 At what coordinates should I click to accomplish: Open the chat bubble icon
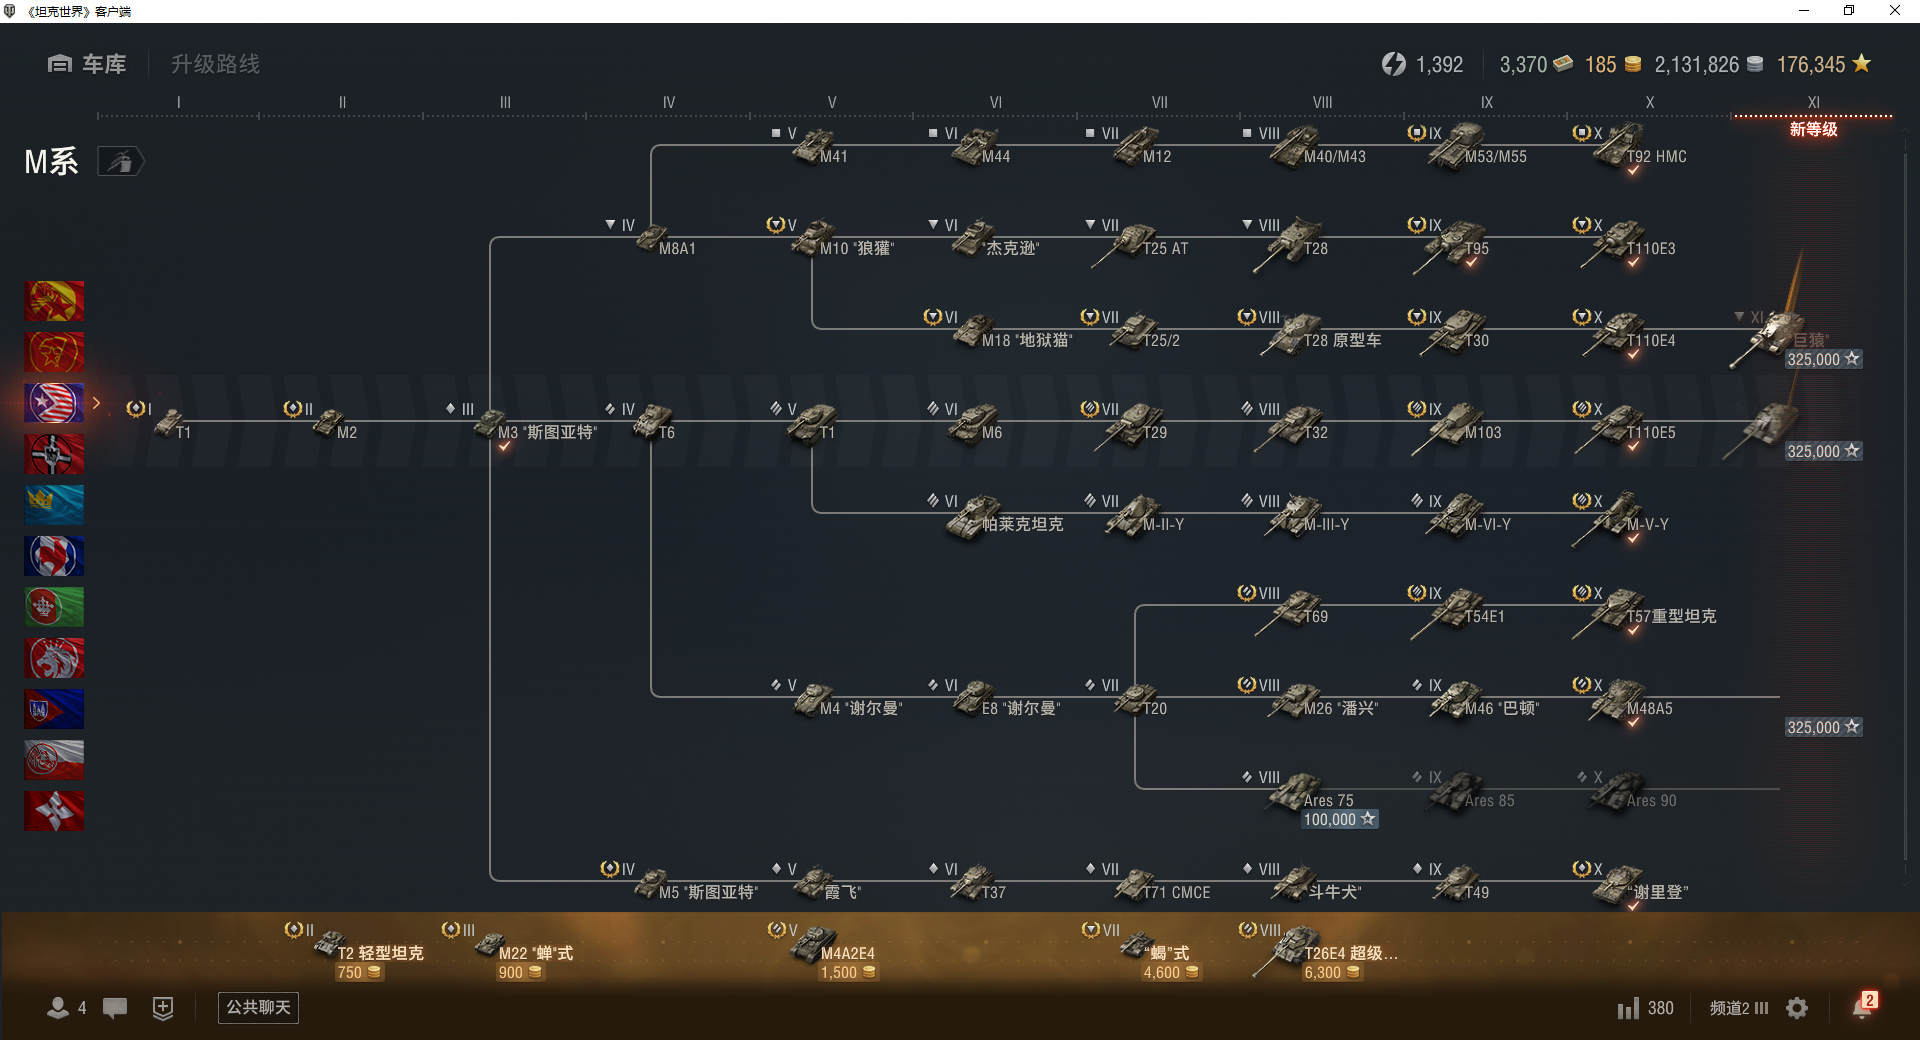(x=115, y=1008)
